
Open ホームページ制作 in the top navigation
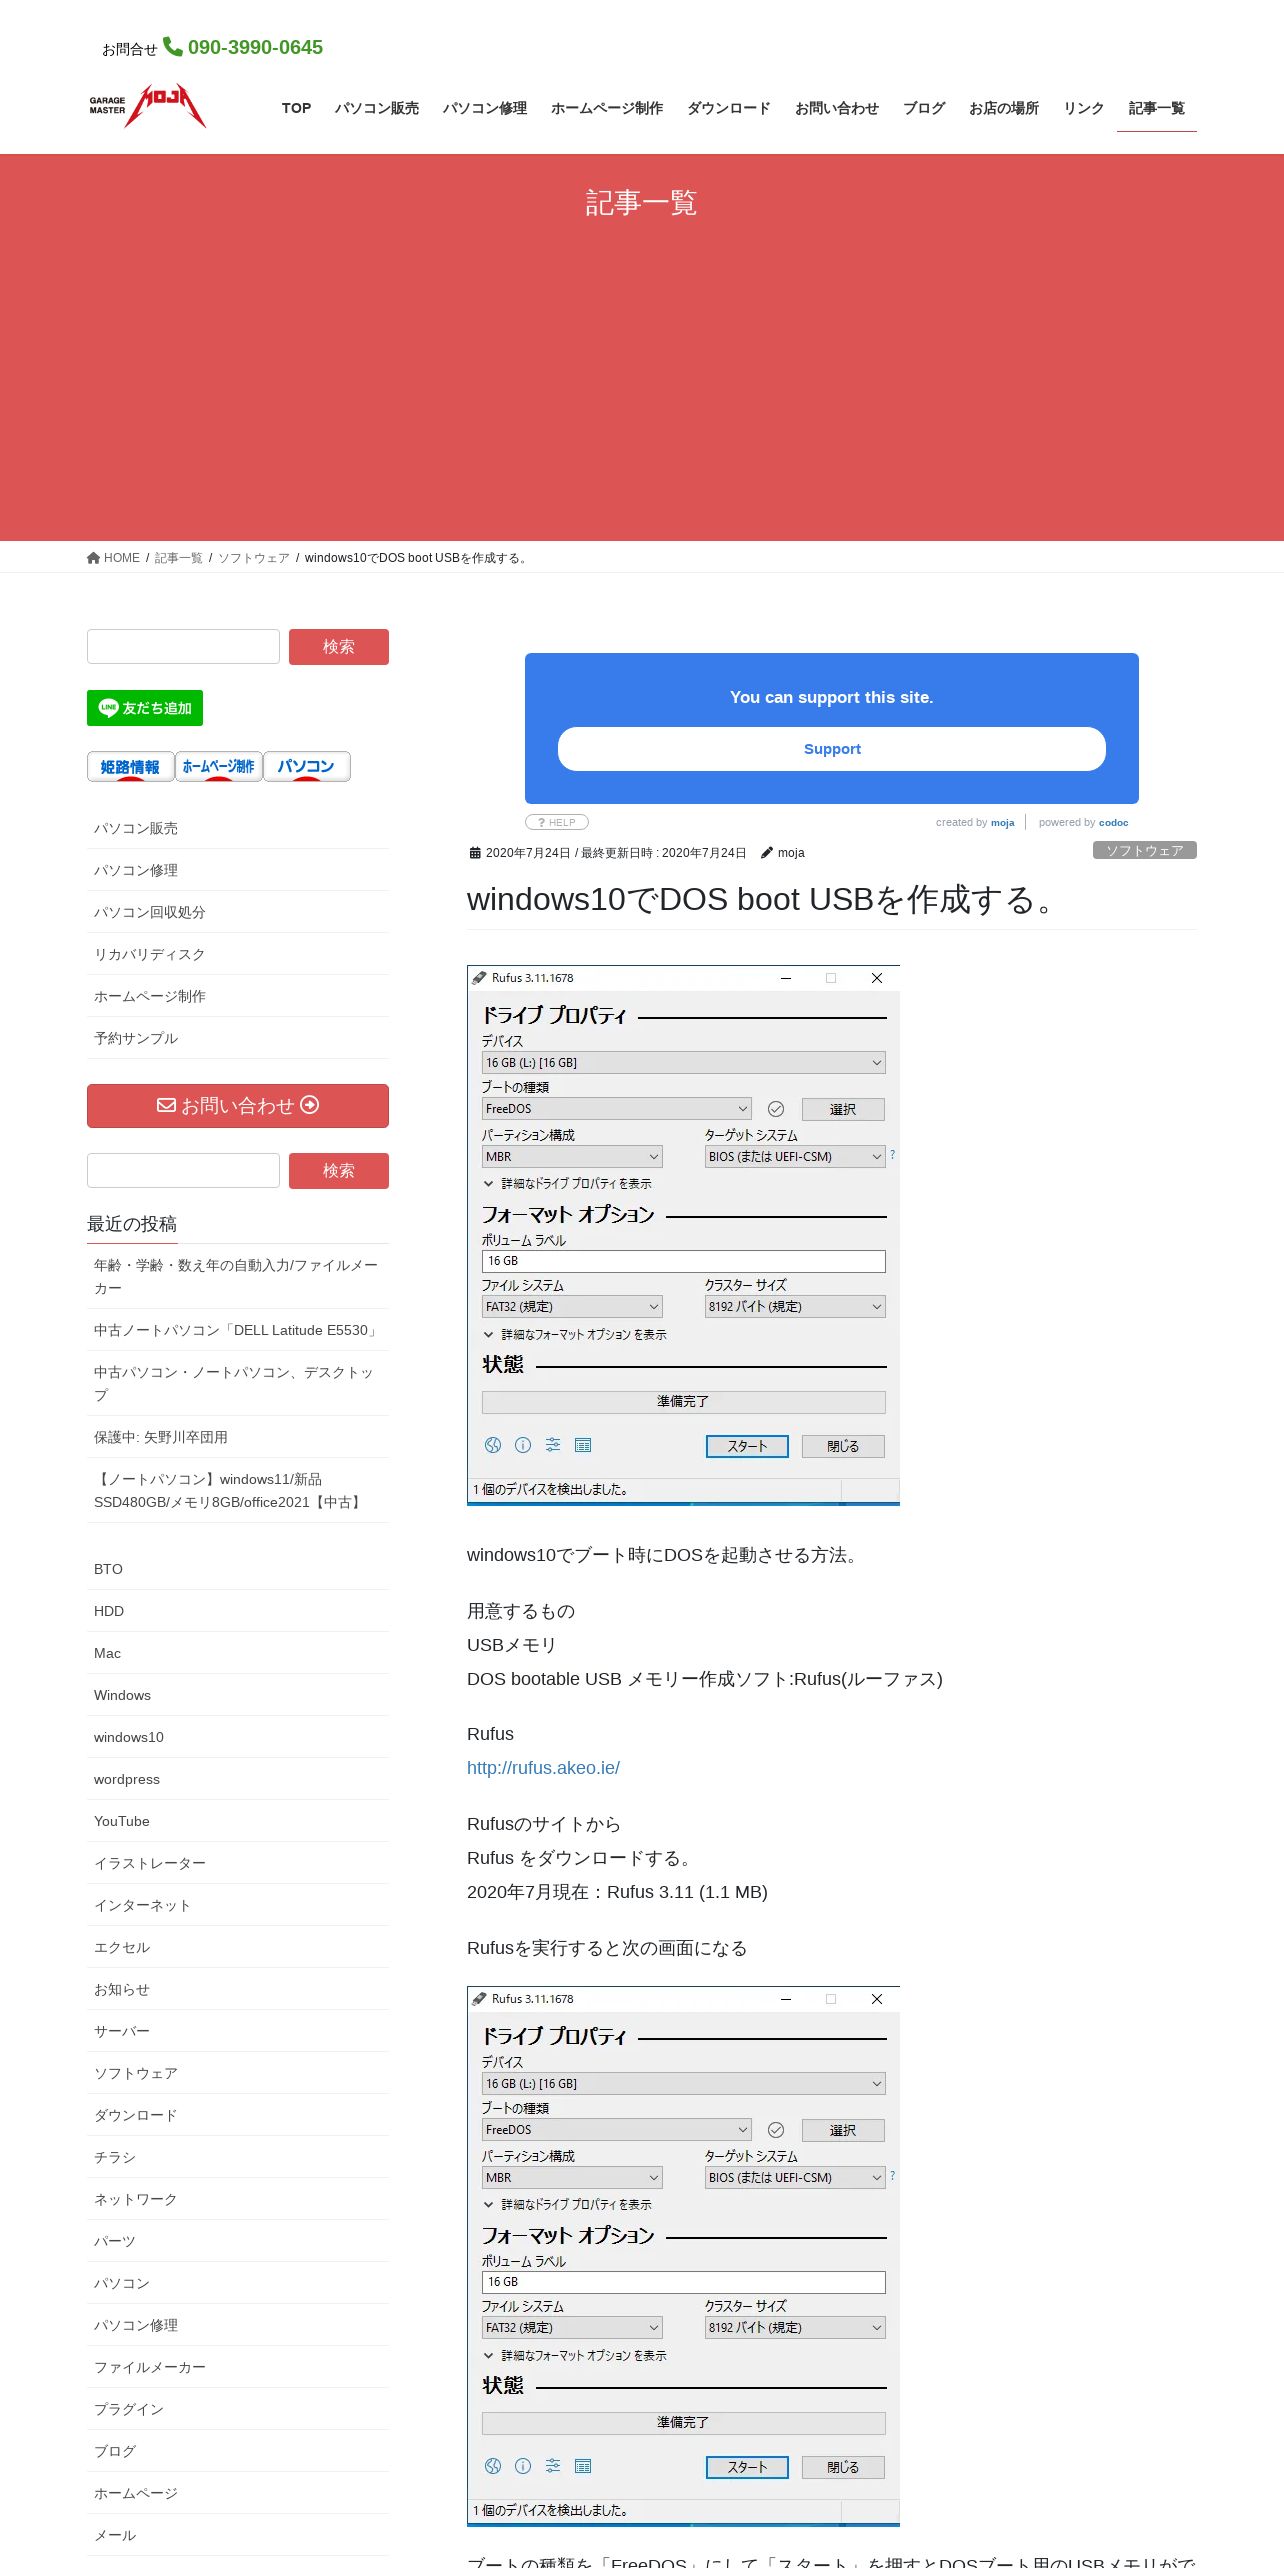[x=607, y=108]
